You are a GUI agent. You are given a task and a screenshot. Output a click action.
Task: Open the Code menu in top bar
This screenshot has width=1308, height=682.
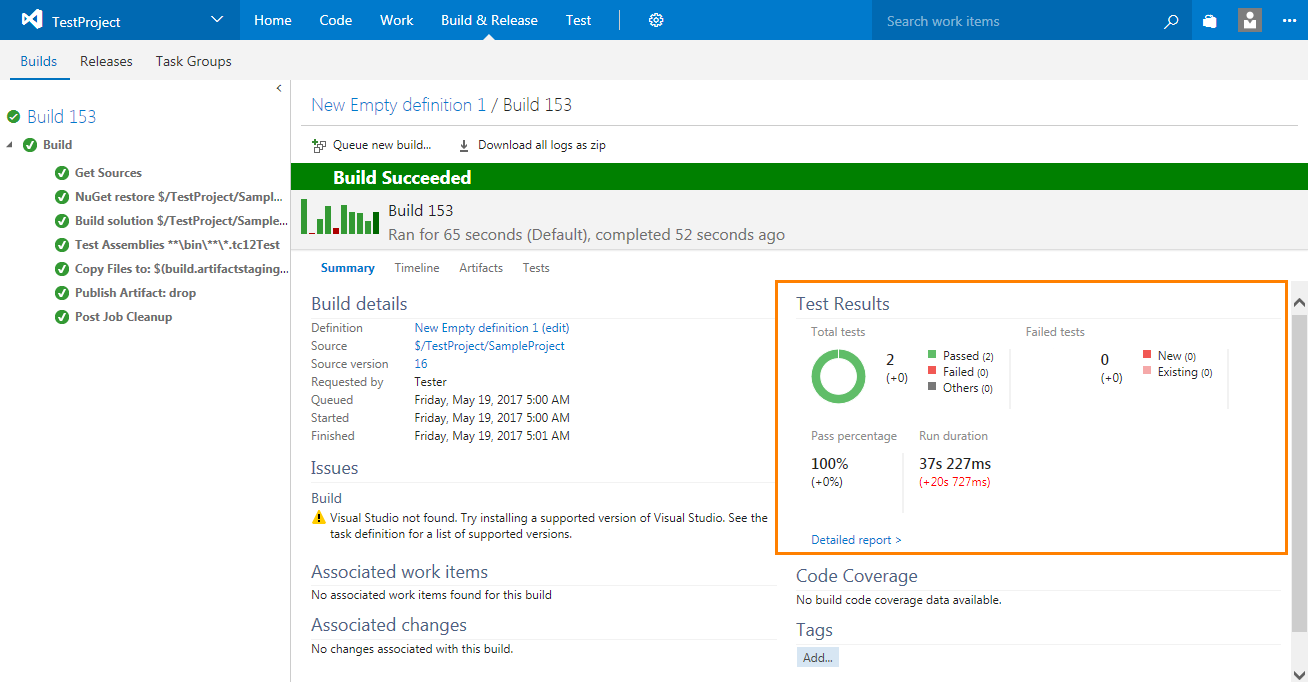pyautogui.click(x=335, y=20)
